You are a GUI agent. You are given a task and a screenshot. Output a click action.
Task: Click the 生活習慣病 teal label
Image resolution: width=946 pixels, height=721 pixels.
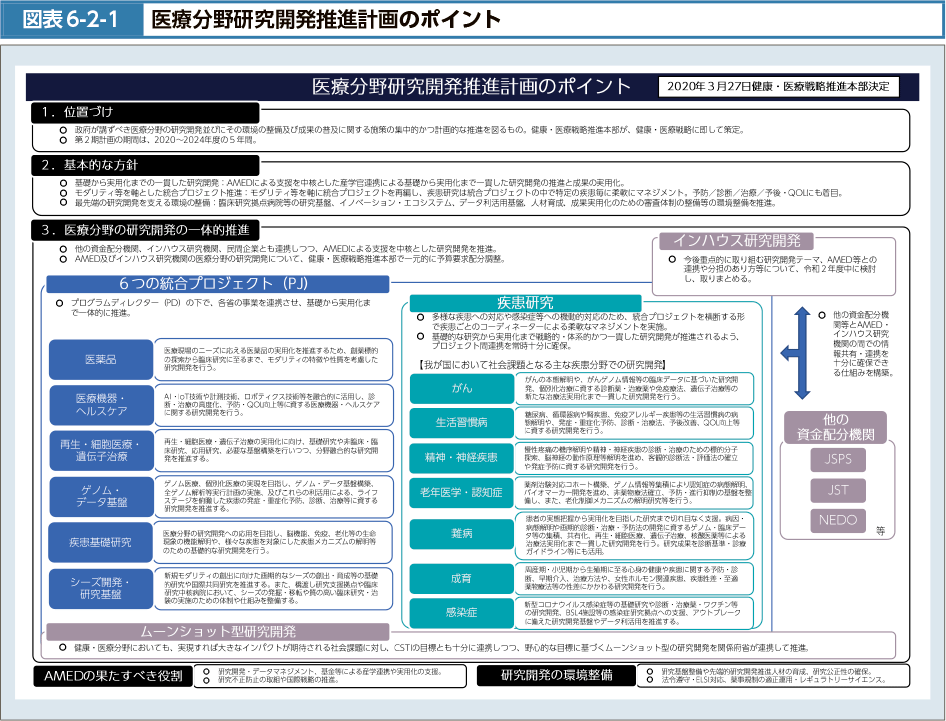(461, 422)
